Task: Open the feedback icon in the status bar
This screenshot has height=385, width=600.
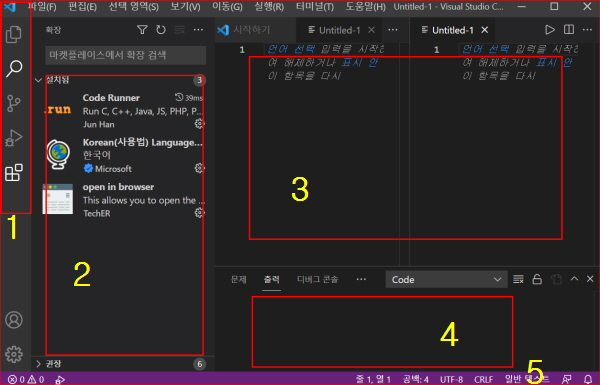Action: (567, 379)
